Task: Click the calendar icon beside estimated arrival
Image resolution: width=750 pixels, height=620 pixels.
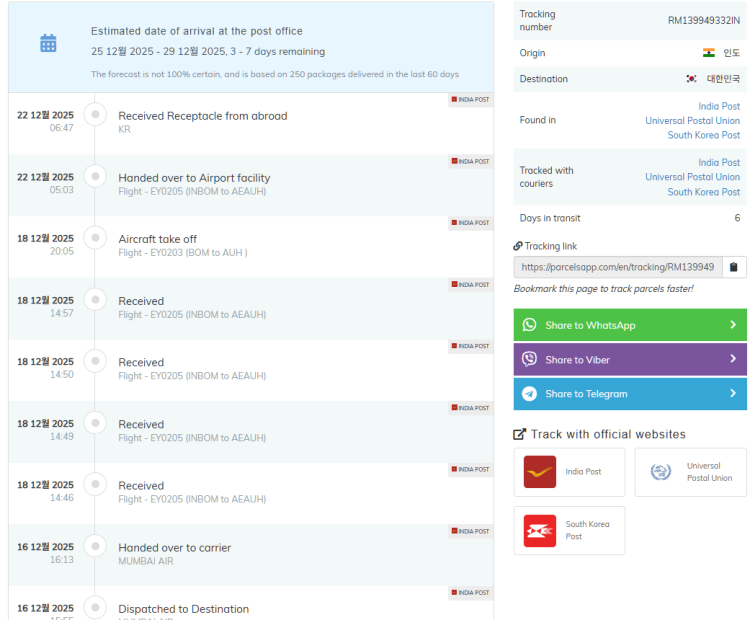Action: [x=48, y=43]
